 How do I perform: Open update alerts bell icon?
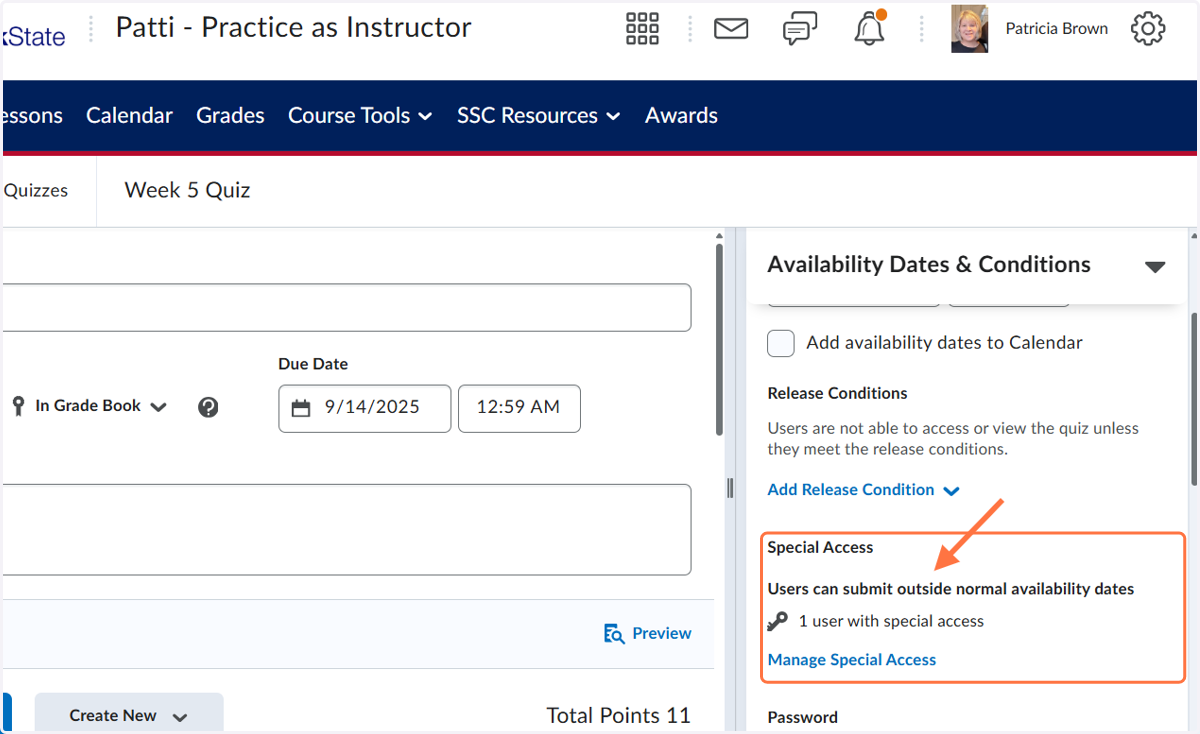pos(870,28)
